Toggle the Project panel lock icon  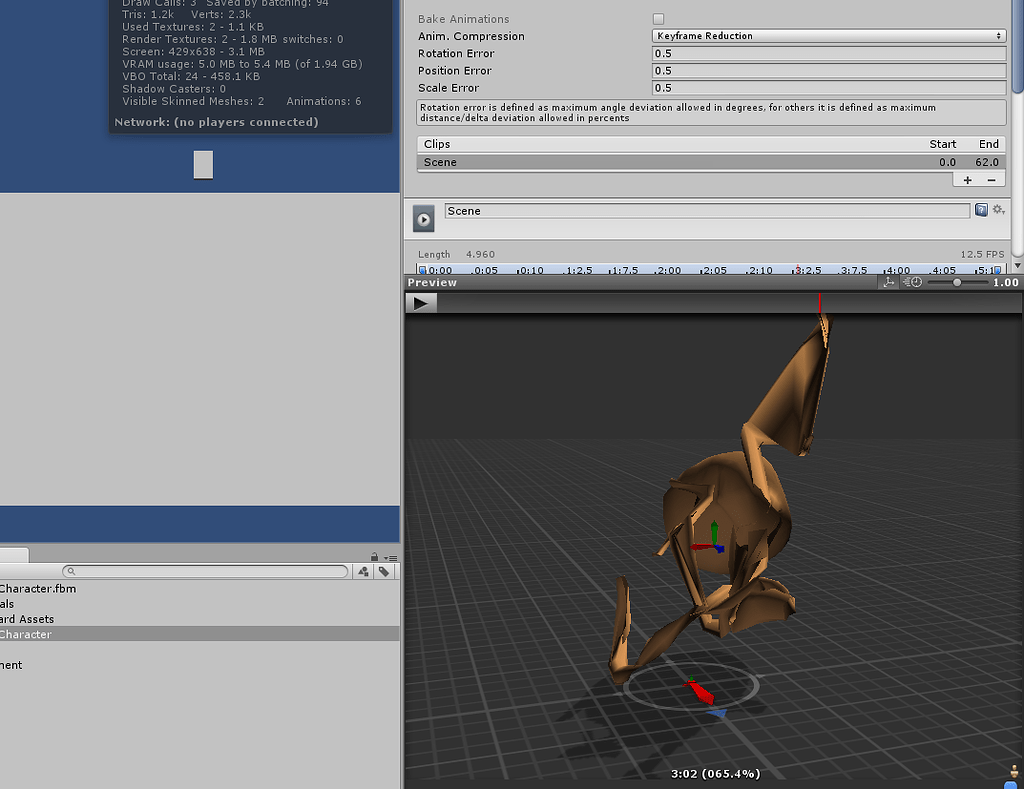(374, 557)
